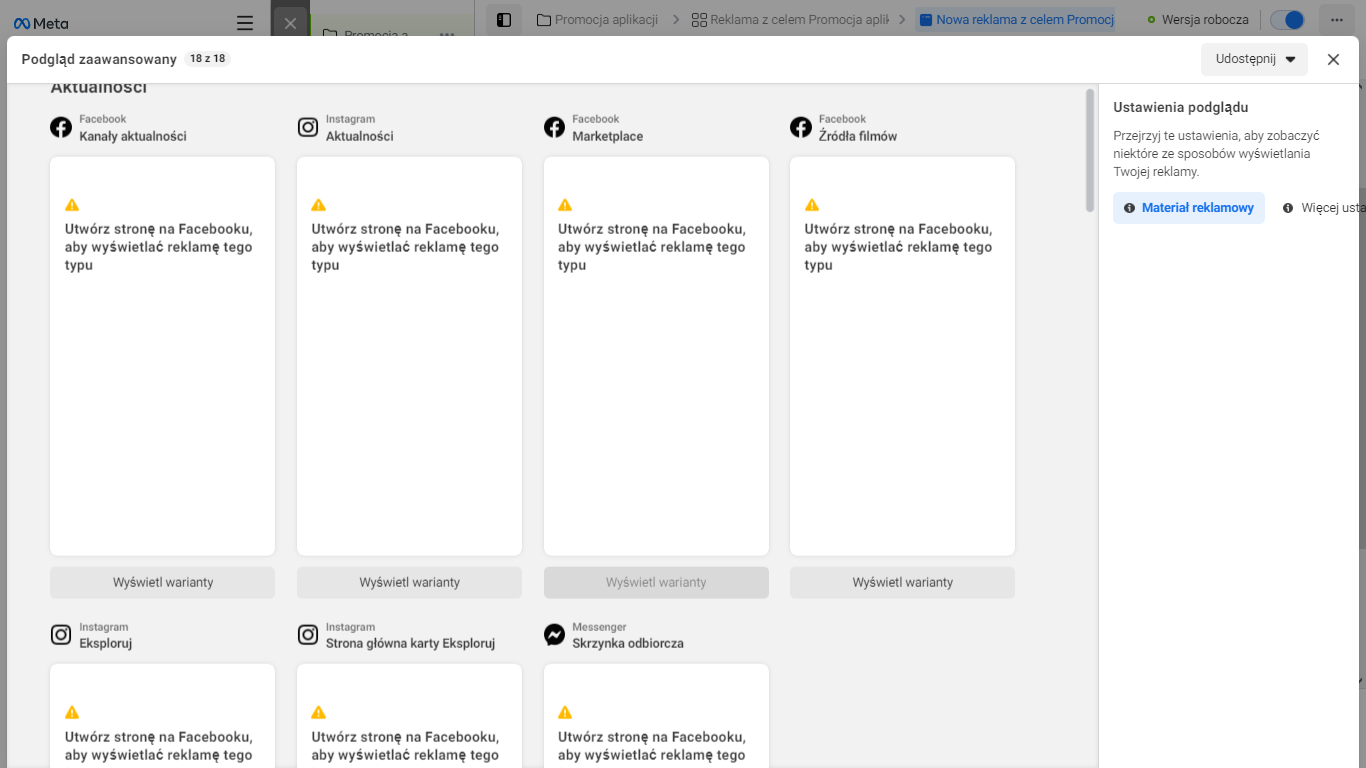
Task: Toggle the blue switch near Wersja robocza
Action: pos(1287,20)
